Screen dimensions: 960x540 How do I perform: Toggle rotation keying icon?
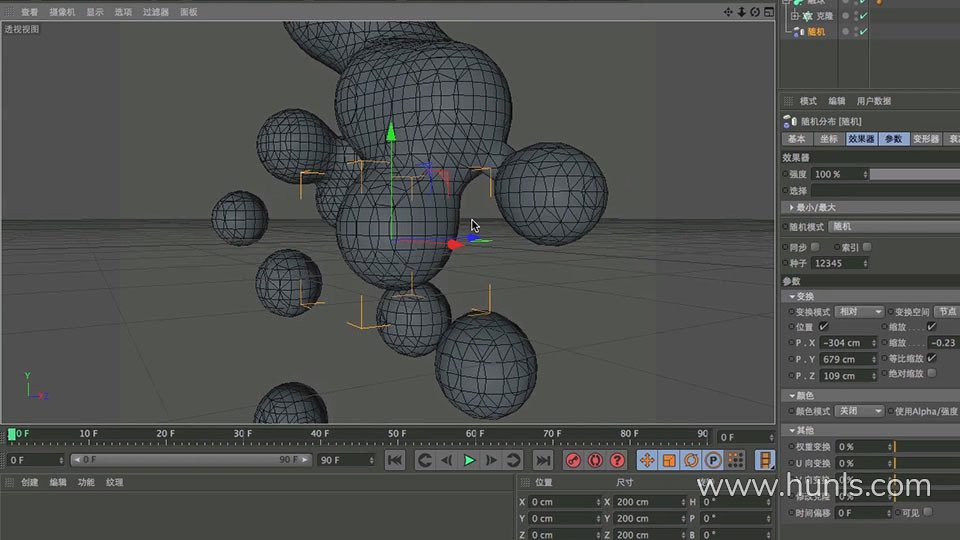click(691, 460)
